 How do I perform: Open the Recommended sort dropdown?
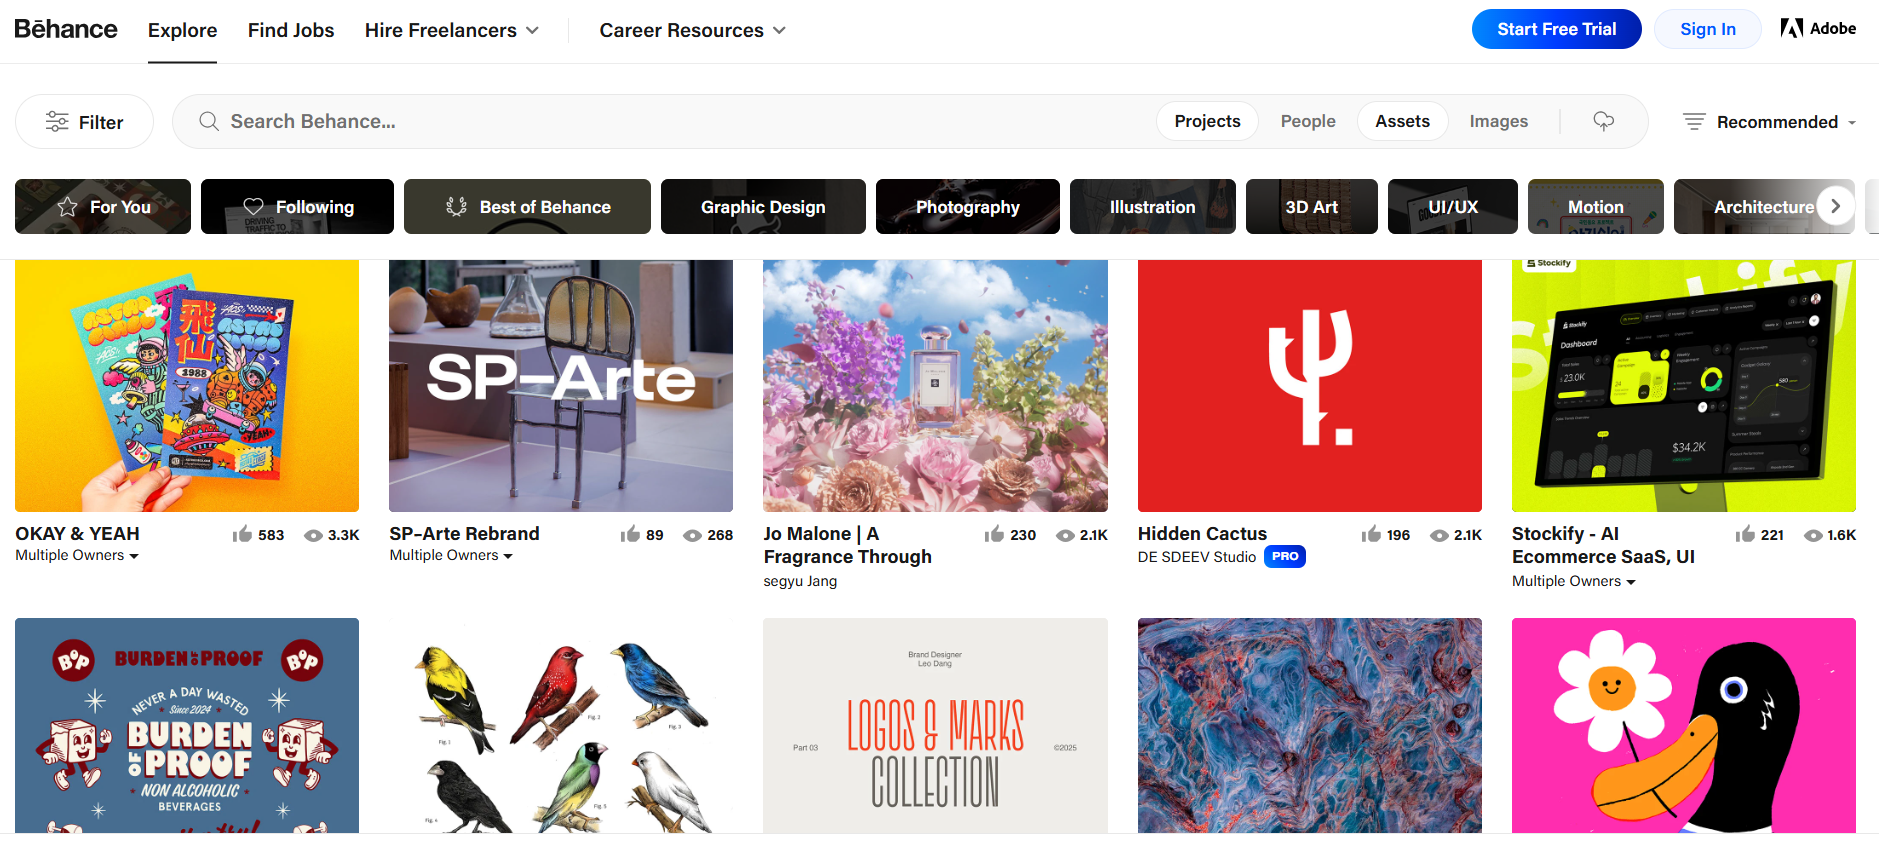pyautogui.click(x=1769, y=122)
